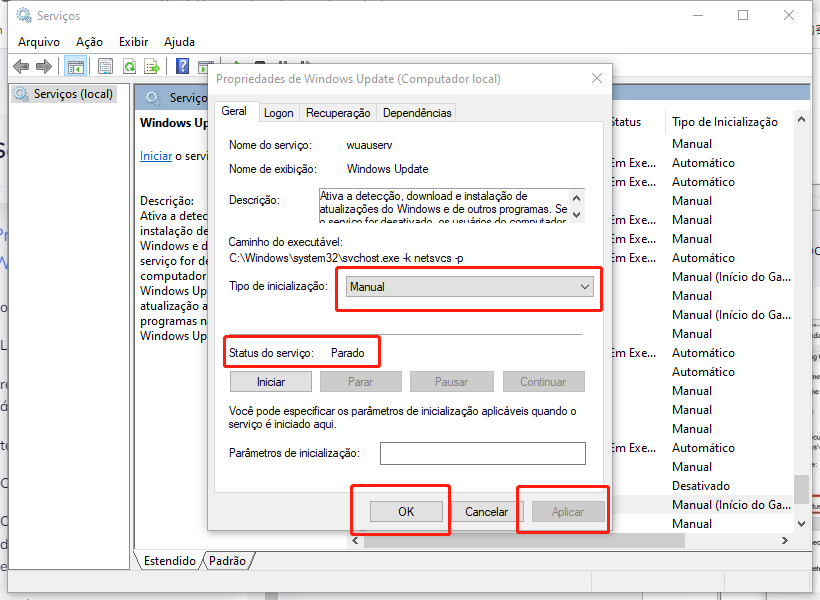
Task: Click the Parâmetros de inicialização text field
Action: [x=482, y=454]
